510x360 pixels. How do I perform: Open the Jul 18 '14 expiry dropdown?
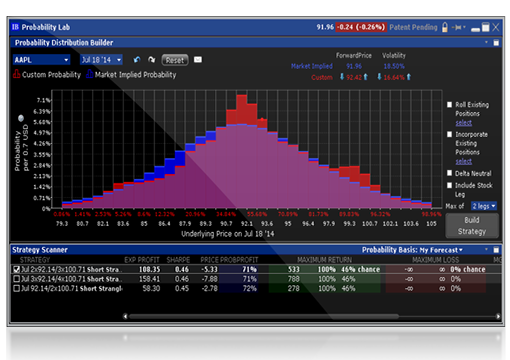[102, 60]
